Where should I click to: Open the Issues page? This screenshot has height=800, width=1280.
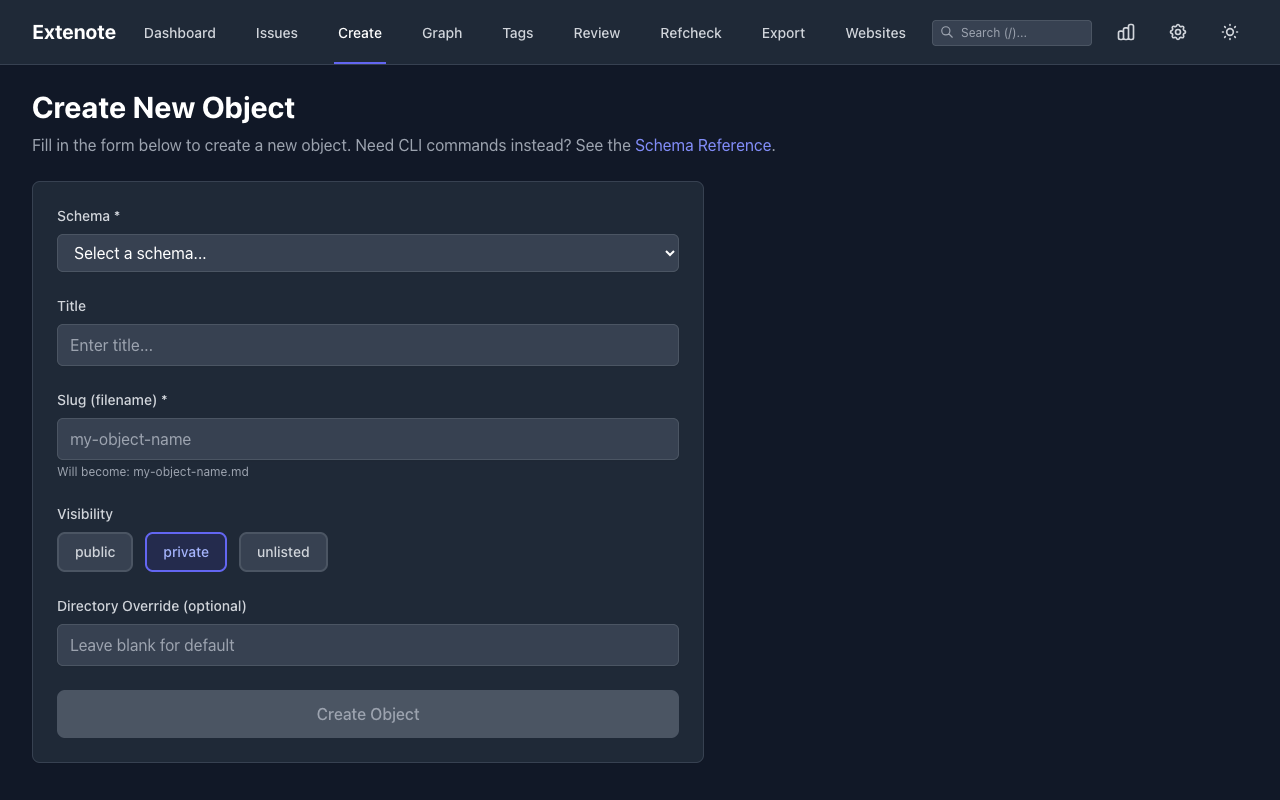click(276, 33)
